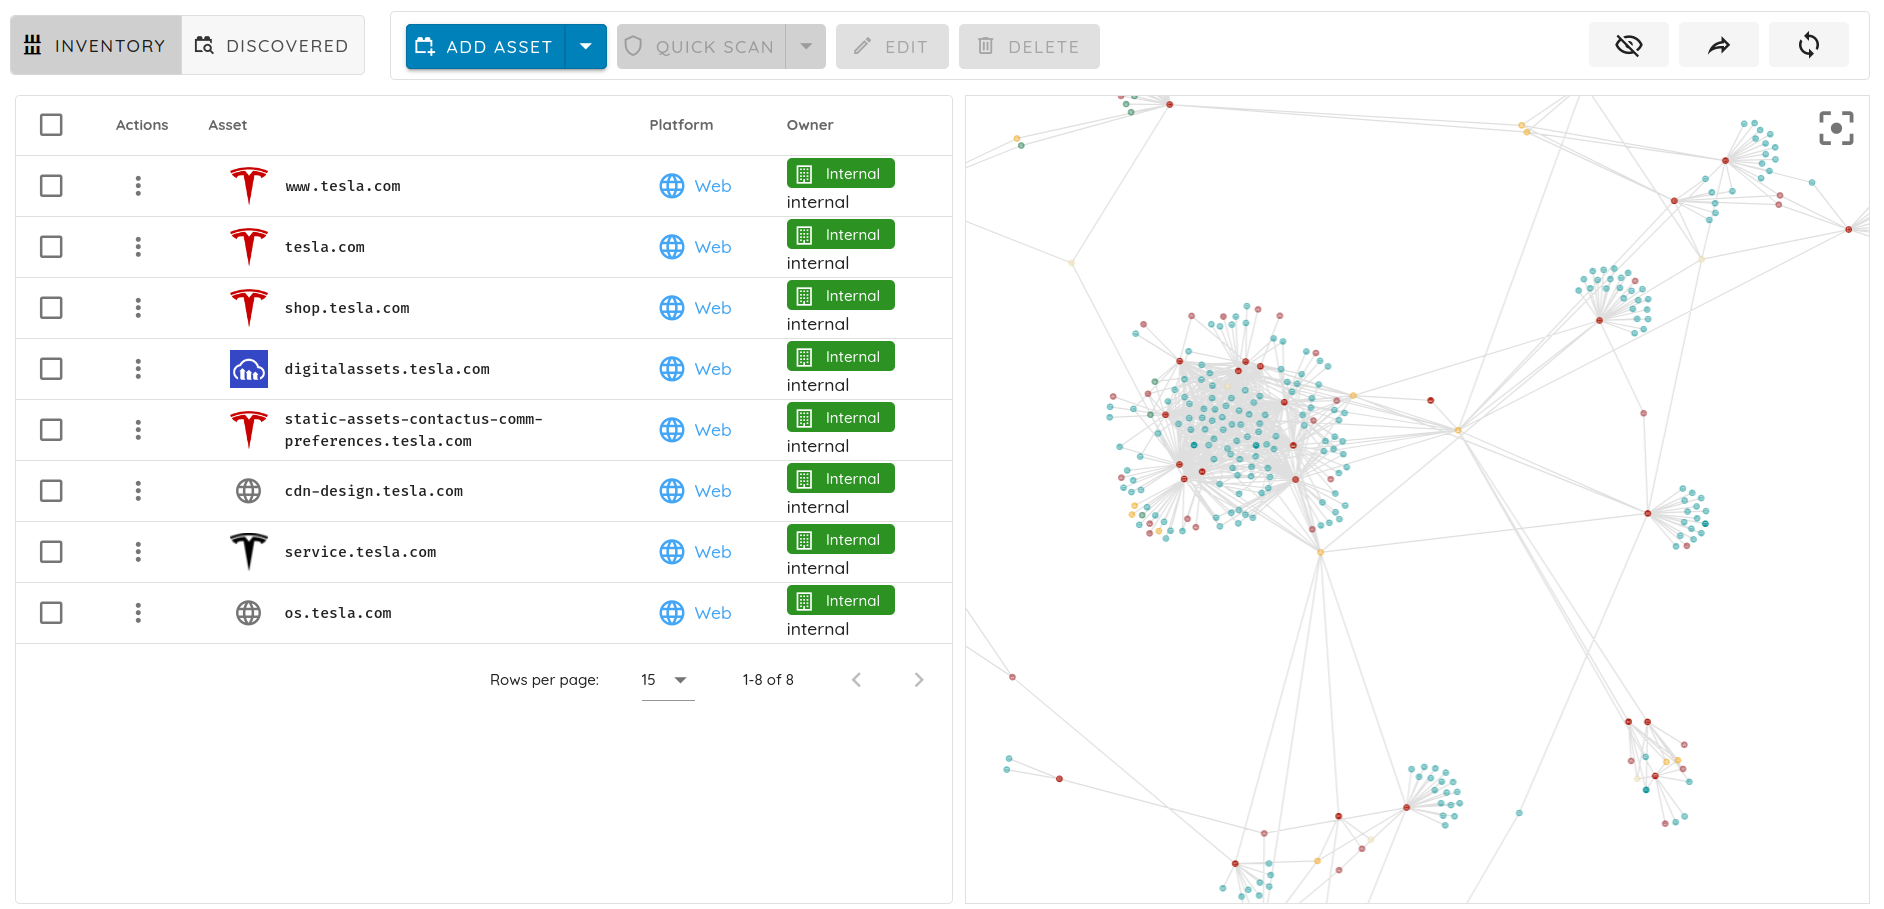
Task: Click the Internal owner badge for os.tesla.com
Action: (x=841, y=601)
